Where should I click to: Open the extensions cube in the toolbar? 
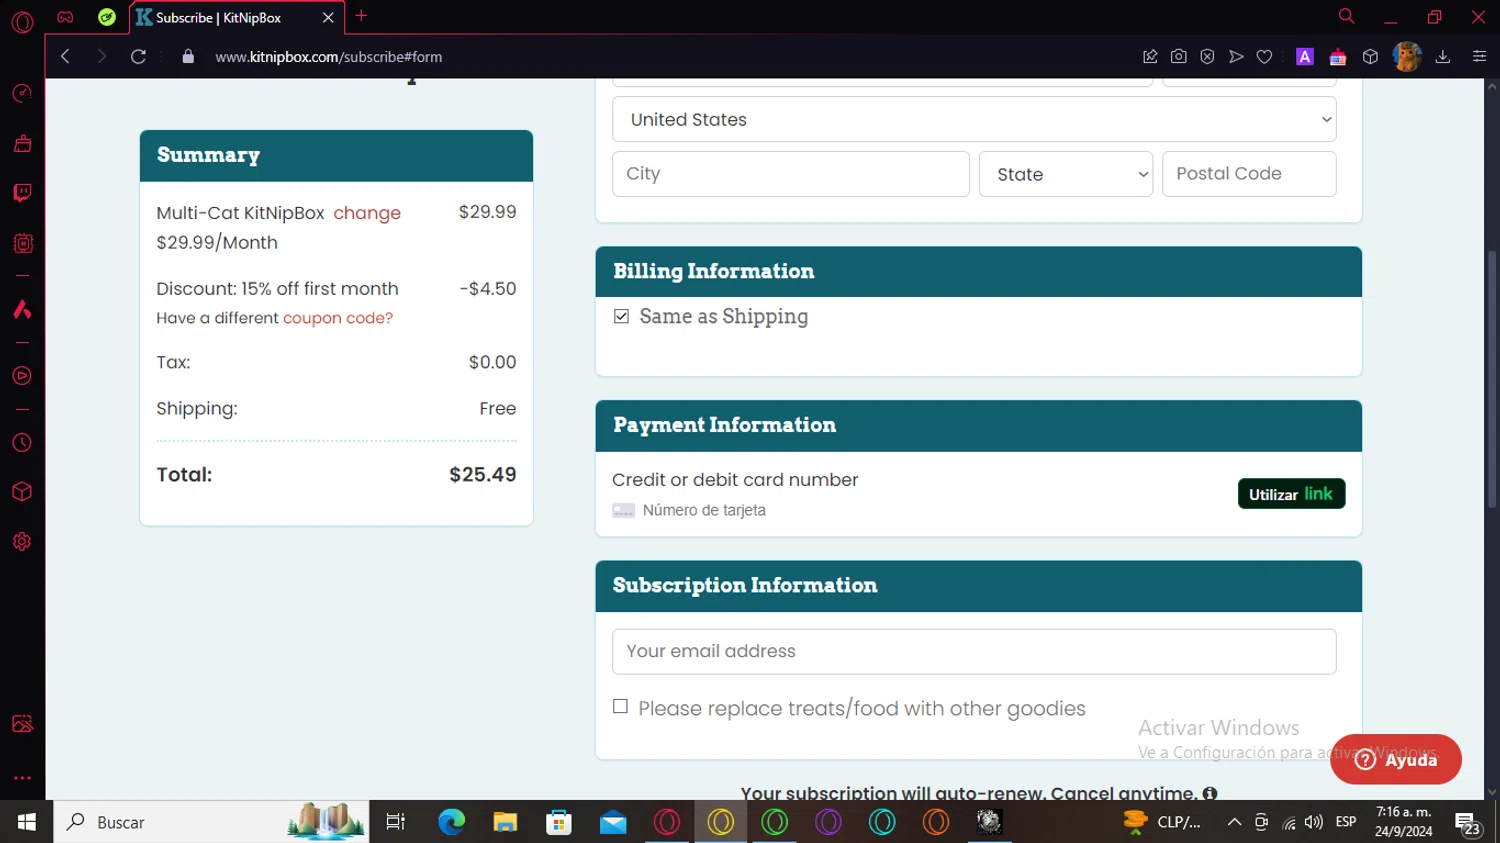click(x=1371, y=57)
